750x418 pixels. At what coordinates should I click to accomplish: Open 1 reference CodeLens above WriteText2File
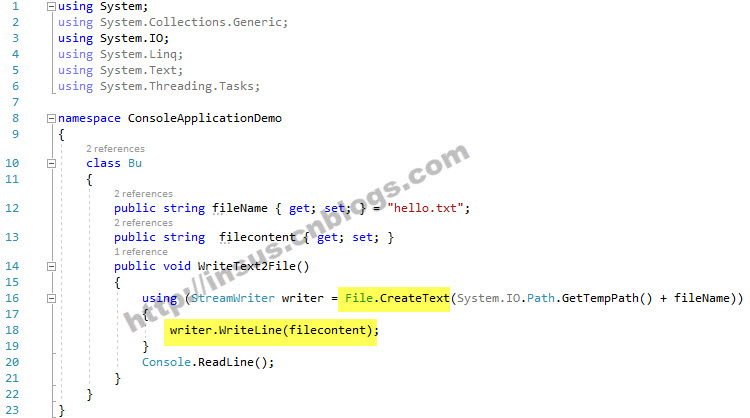click(141, 252)
